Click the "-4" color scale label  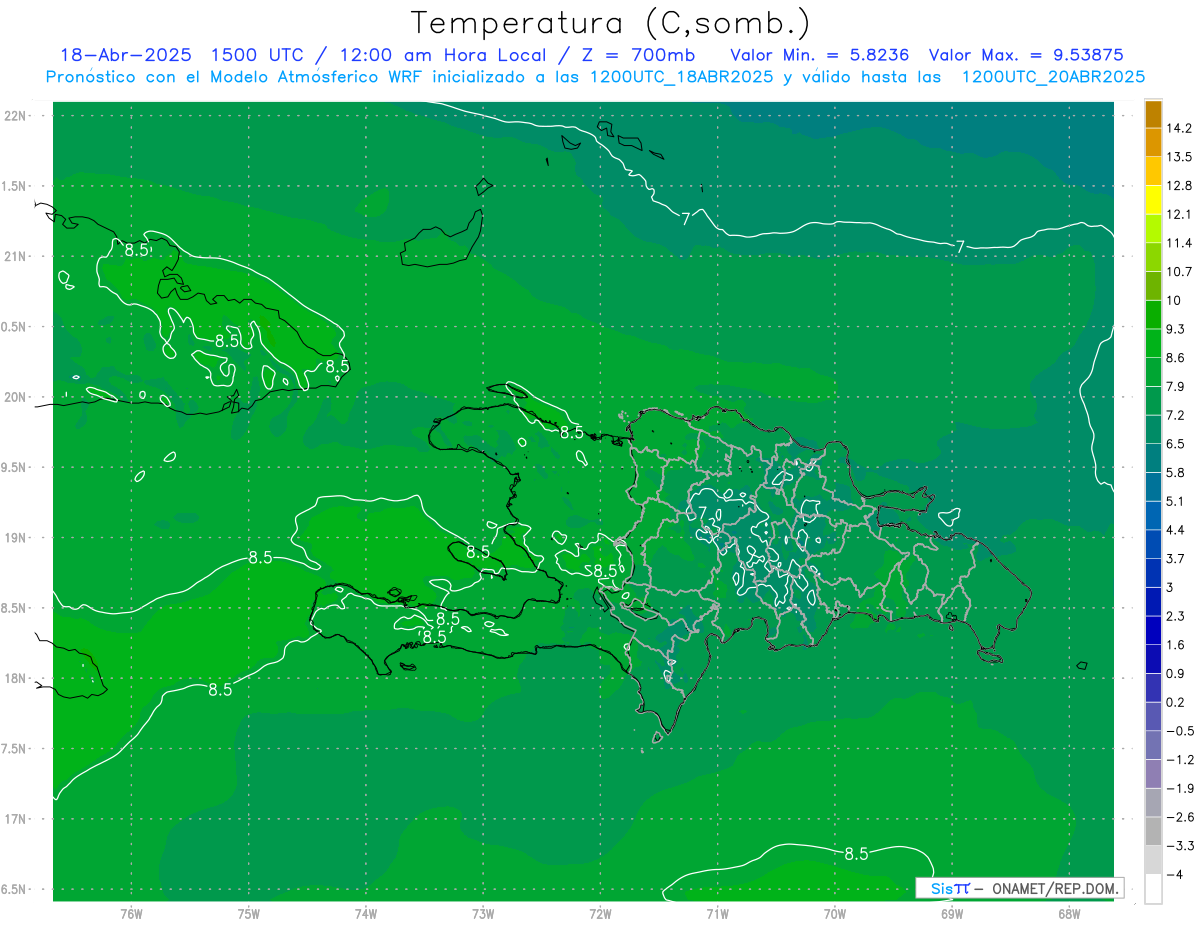1176,874
